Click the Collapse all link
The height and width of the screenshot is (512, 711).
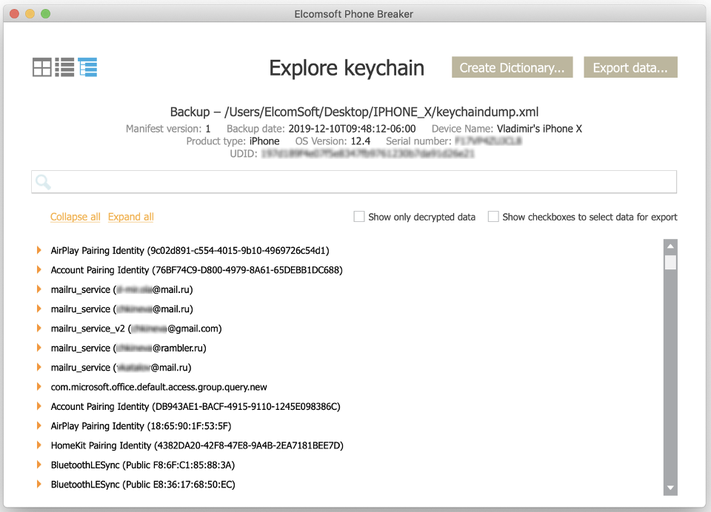coord(75,217)
